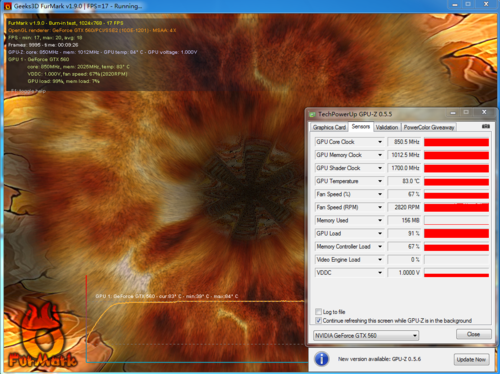Viewport: 500px width, 374px height.
Task: Click the GPU-Z camera screenshot icon
Action: pos(486,126)
